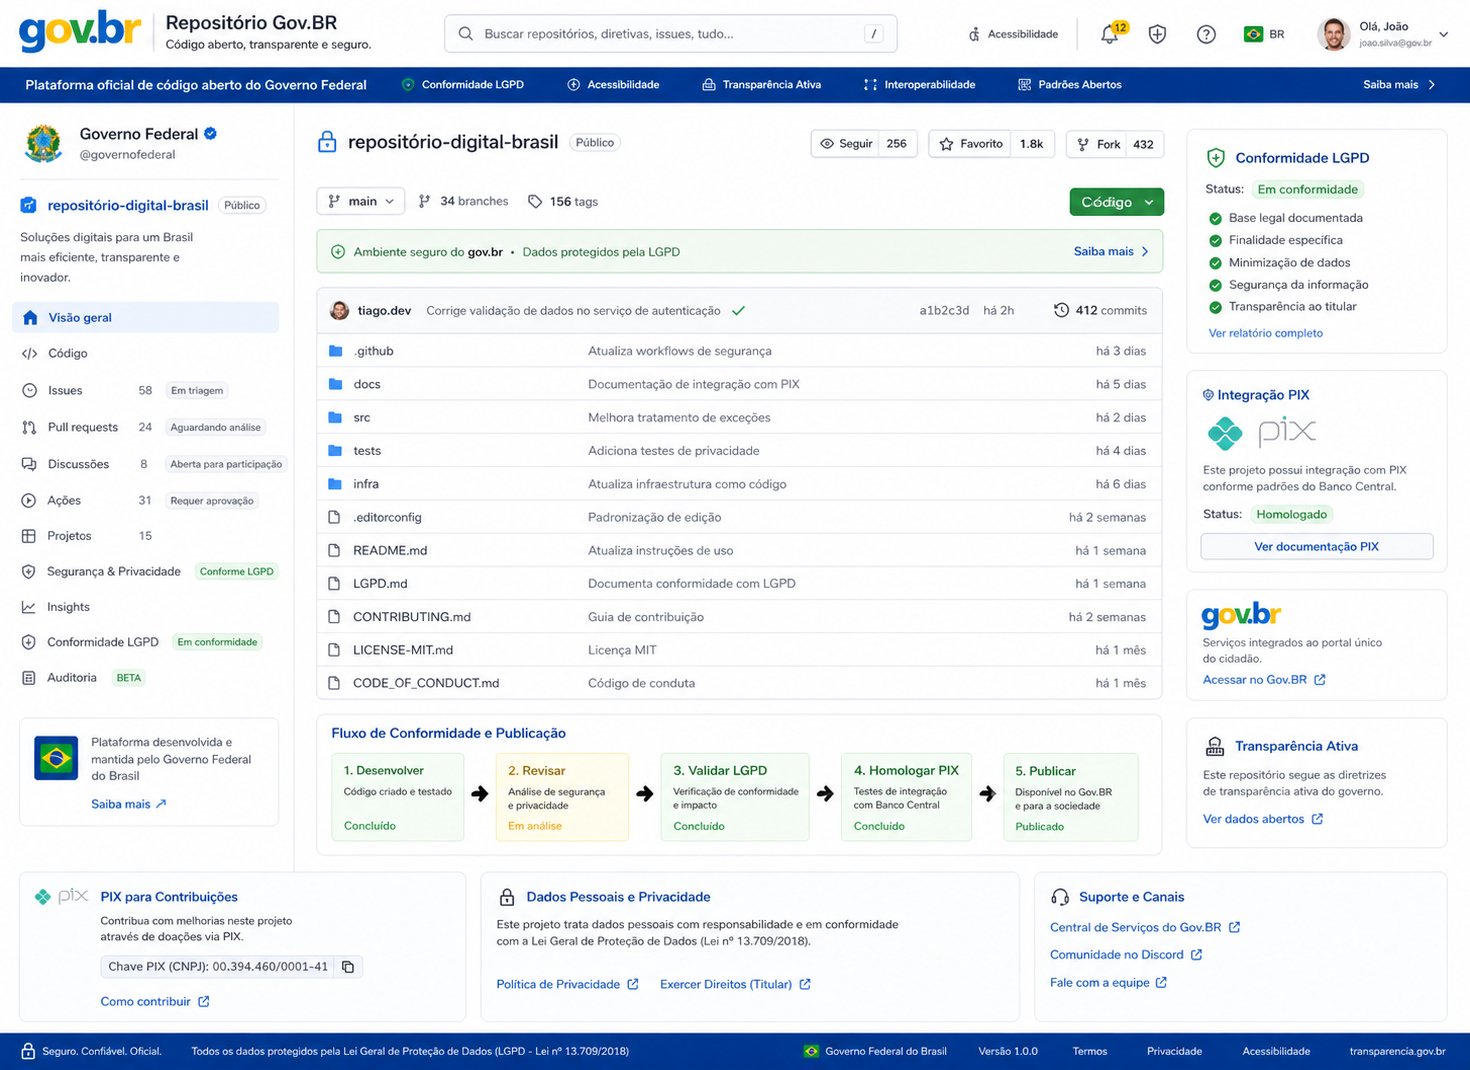Image resolution: width=1470 pixels, height=1070 pixels.
Task: Open Ver relatório completo link
Action: click(x=1266, y=333)
